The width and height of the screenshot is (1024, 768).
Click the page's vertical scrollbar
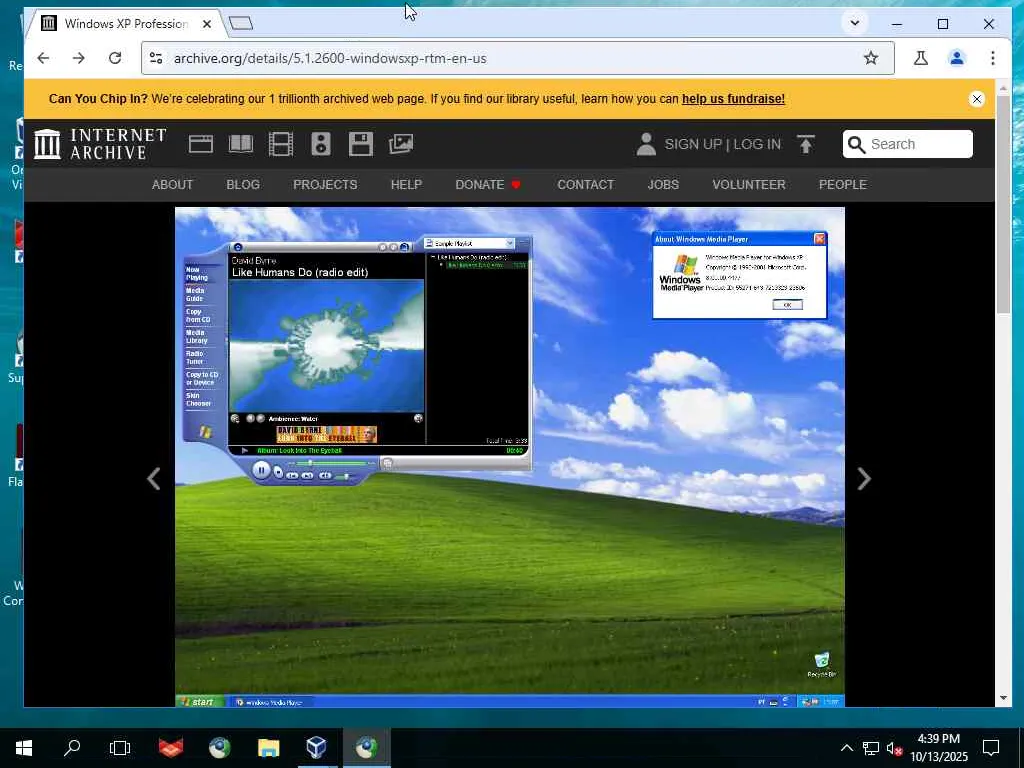[x=1003, y=204]
